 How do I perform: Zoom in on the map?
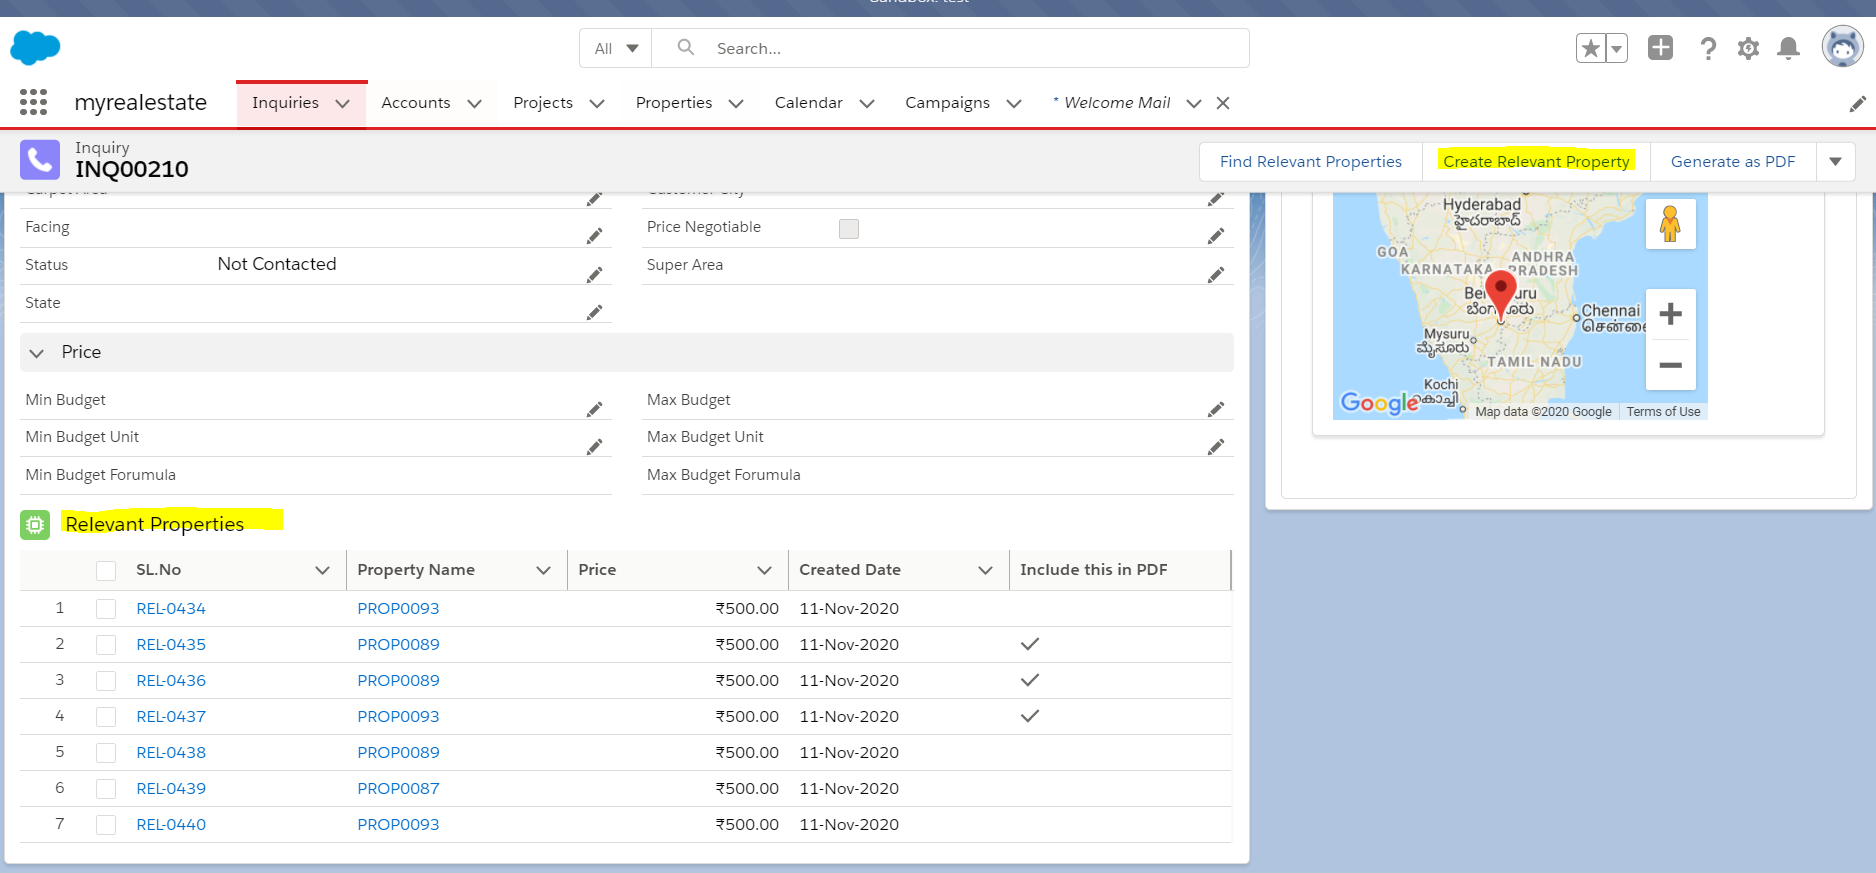[x=1670, y=315]
